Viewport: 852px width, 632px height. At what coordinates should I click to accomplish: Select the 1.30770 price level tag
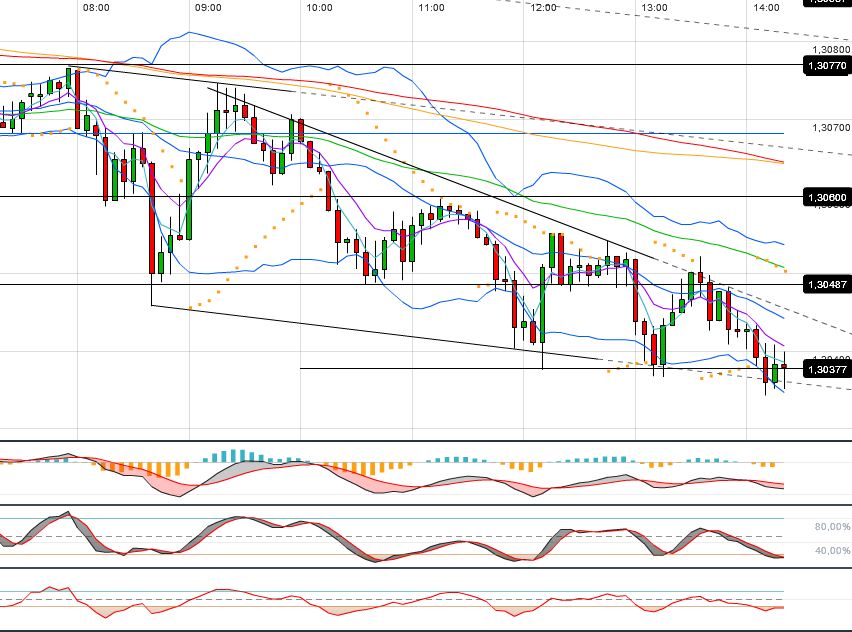coord(824,66)
